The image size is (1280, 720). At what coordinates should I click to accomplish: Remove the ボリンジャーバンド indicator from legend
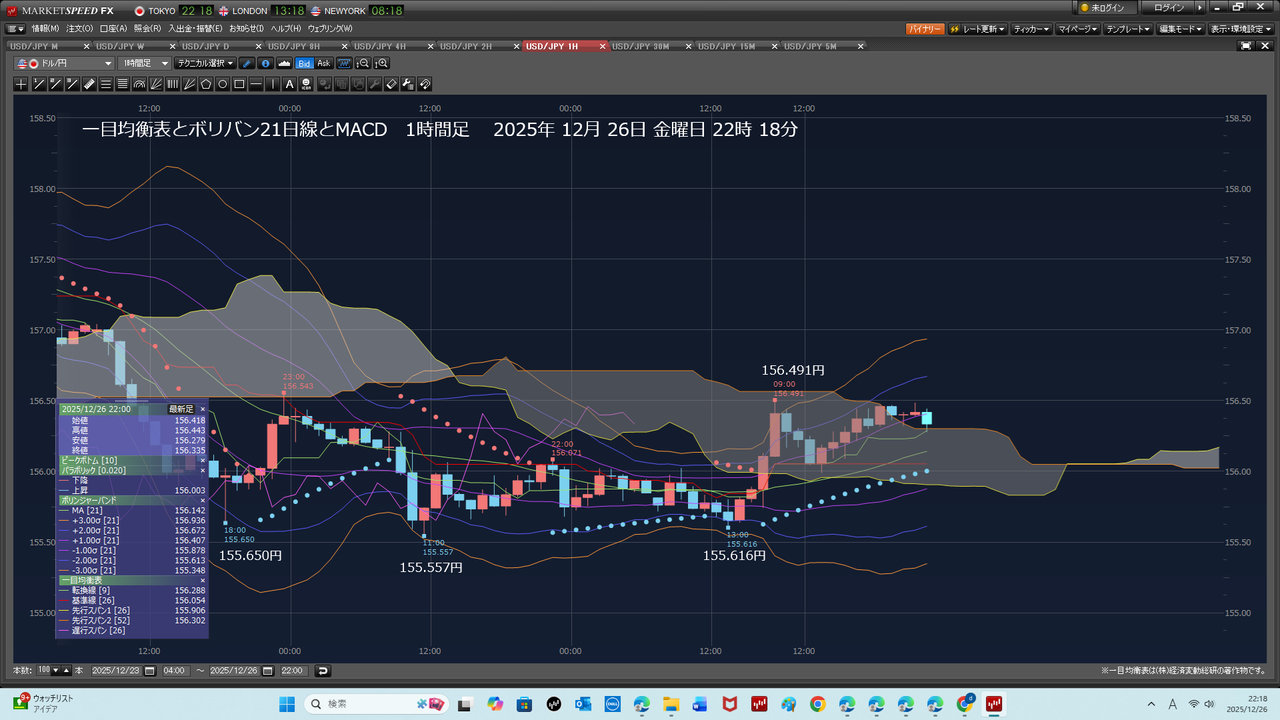coord(202,500)
